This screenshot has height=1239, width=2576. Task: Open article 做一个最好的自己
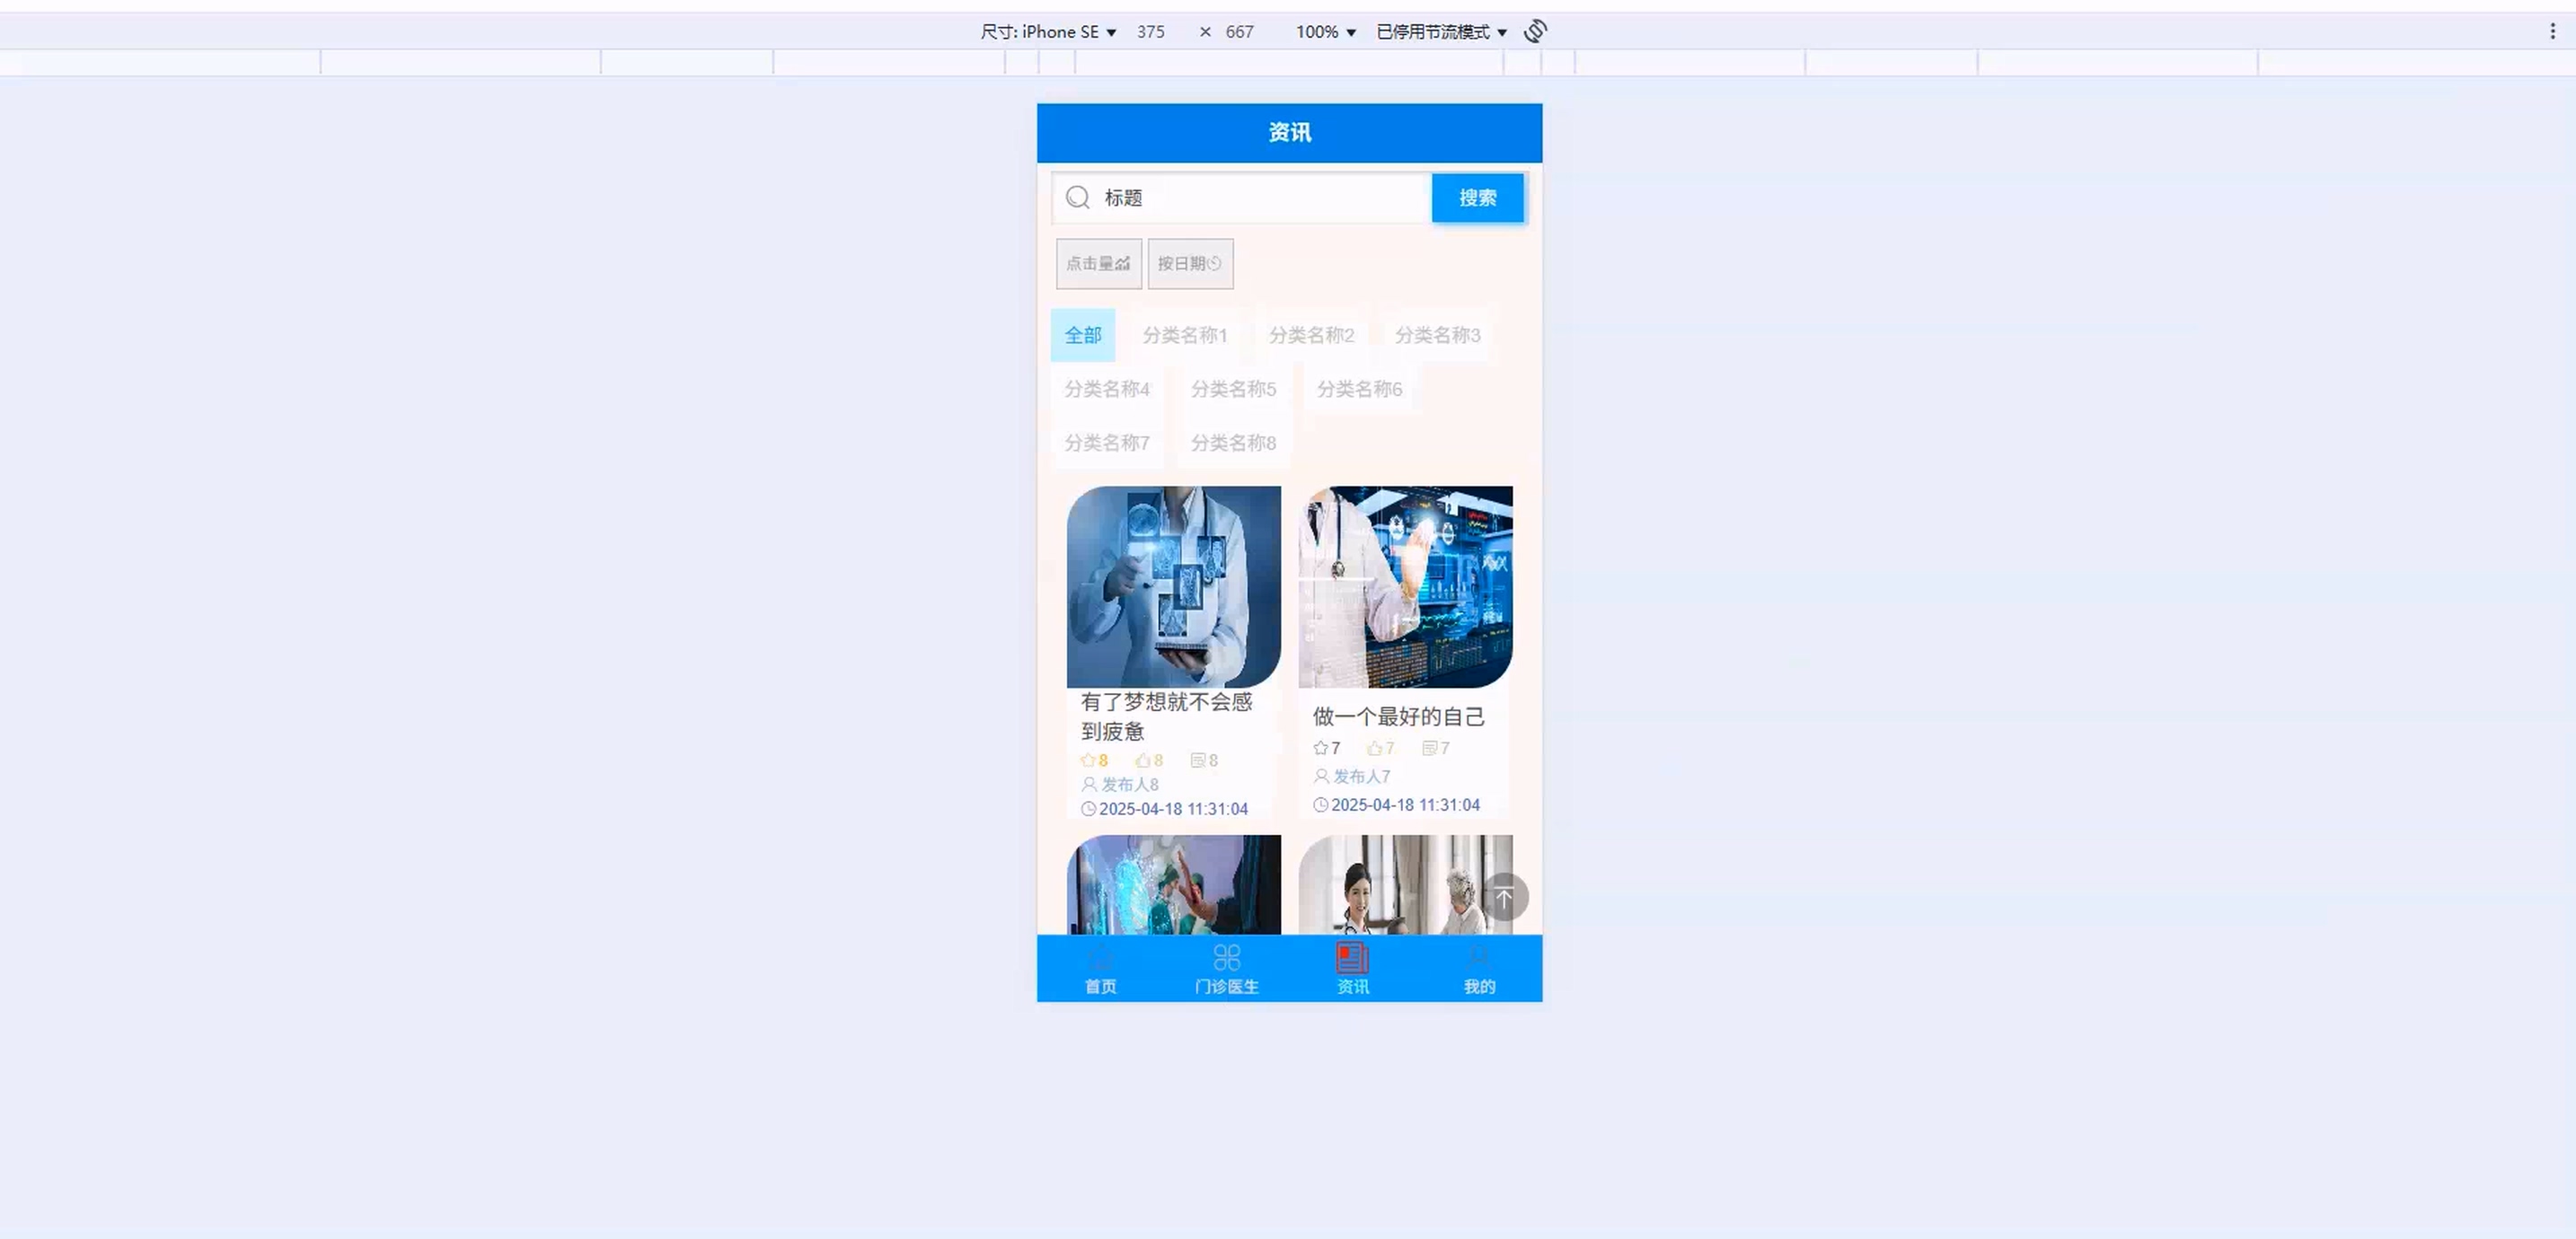(1398, 716)
